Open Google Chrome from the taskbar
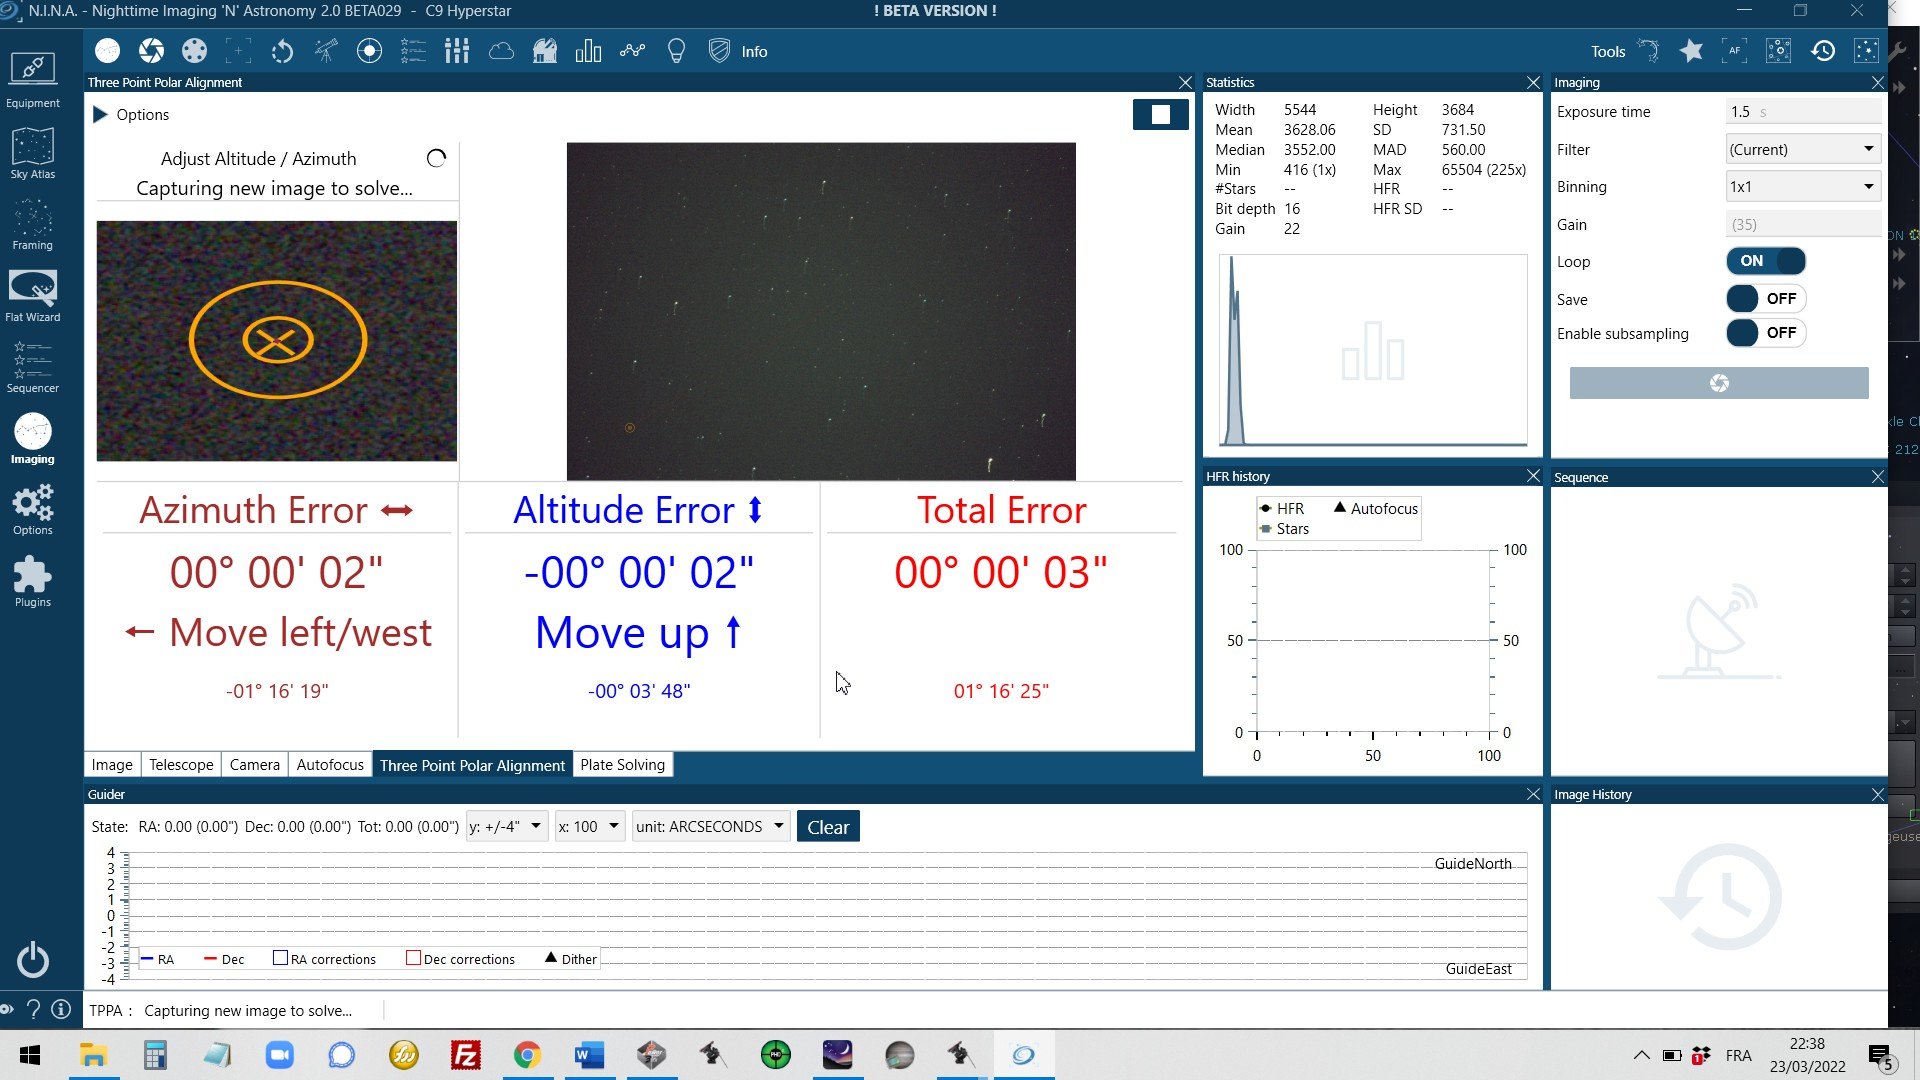Viewport: 1920px width, 1080px height. click(x=527, y=1055)
